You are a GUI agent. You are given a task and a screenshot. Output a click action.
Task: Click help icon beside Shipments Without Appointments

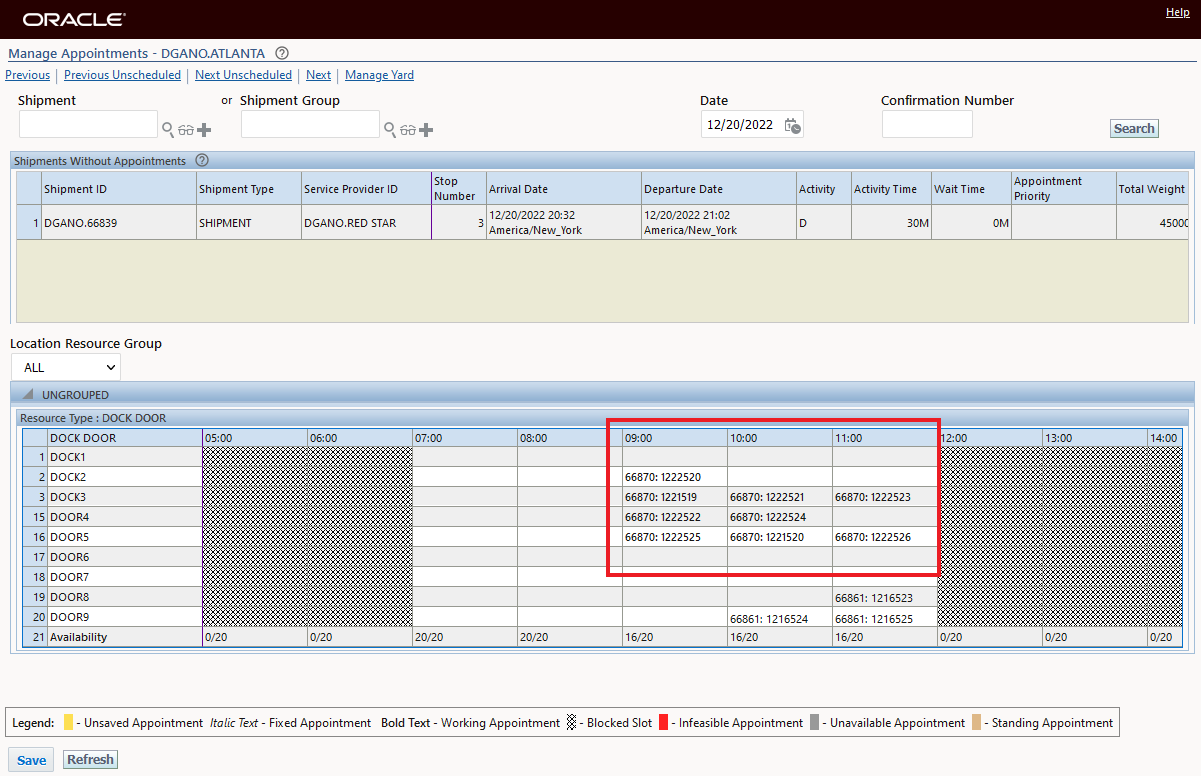[202, 161]
